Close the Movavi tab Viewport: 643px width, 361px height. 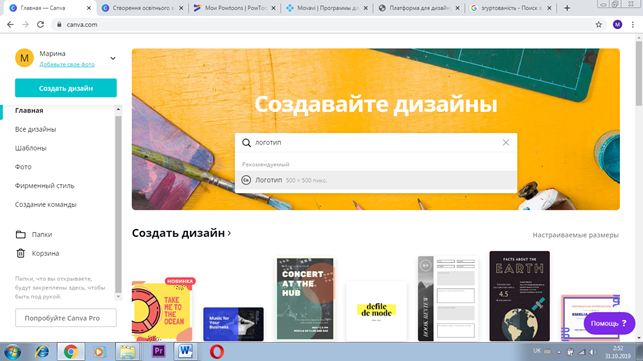pos(366,8)
